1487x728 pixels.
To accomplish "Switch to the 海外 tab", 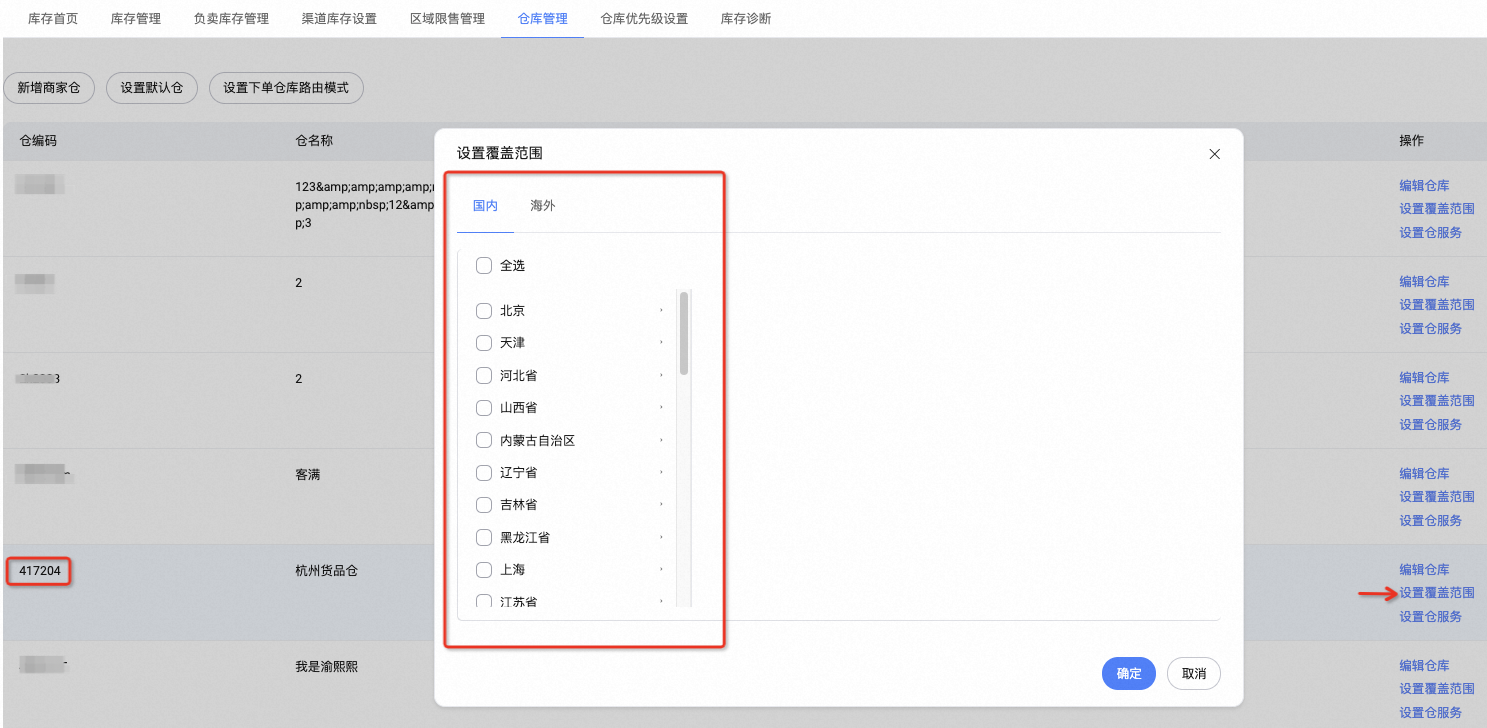I will (x=543, y=206).
